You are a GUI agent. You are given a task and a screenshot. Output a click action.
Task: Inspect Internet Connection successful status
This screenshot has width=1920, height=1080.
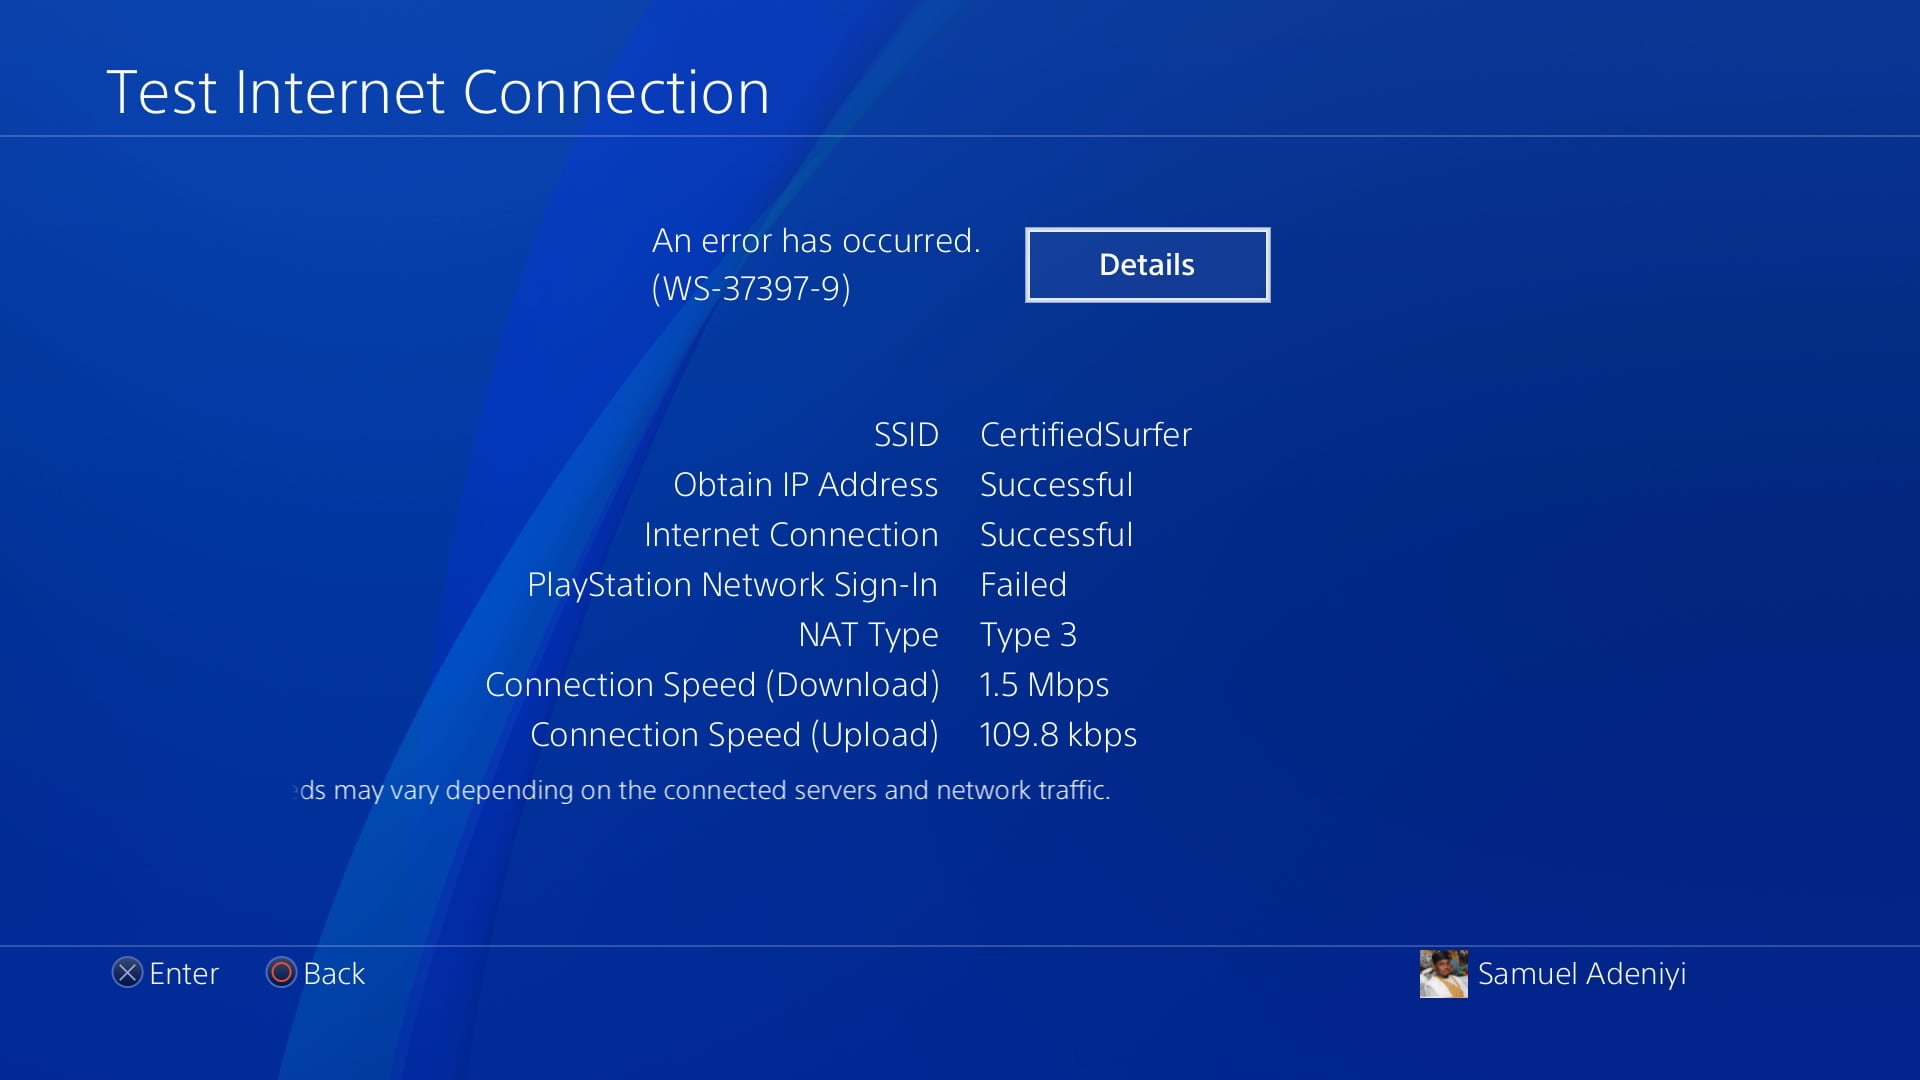[x=1054, y=534]
